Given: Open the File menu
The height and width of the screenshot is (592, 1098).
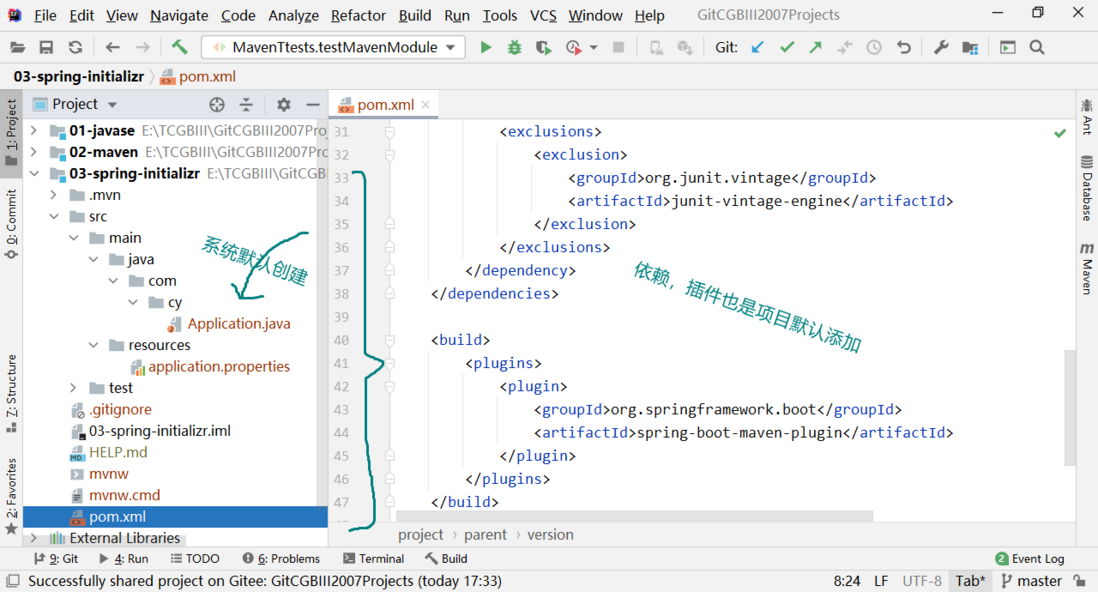Looking at the screenshot, I should tap(45, 15).
